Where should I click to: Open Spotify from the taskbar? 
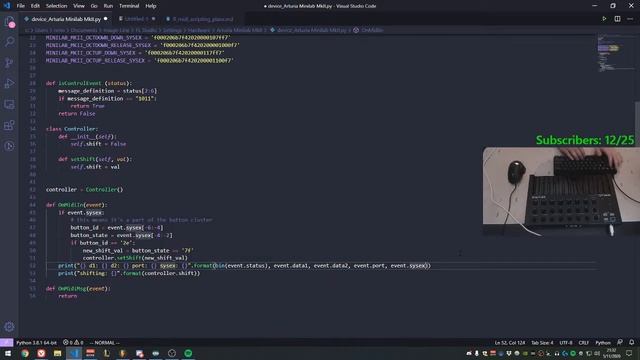tap(188, 353)
